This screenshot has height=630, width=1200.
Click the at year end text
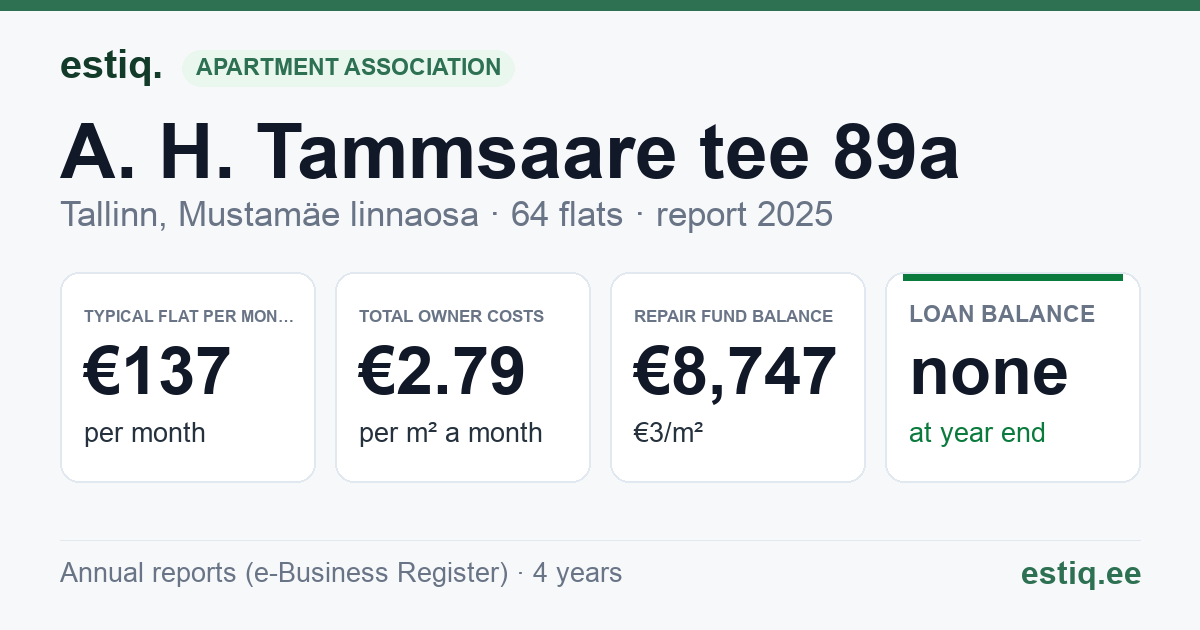[977, 433]
